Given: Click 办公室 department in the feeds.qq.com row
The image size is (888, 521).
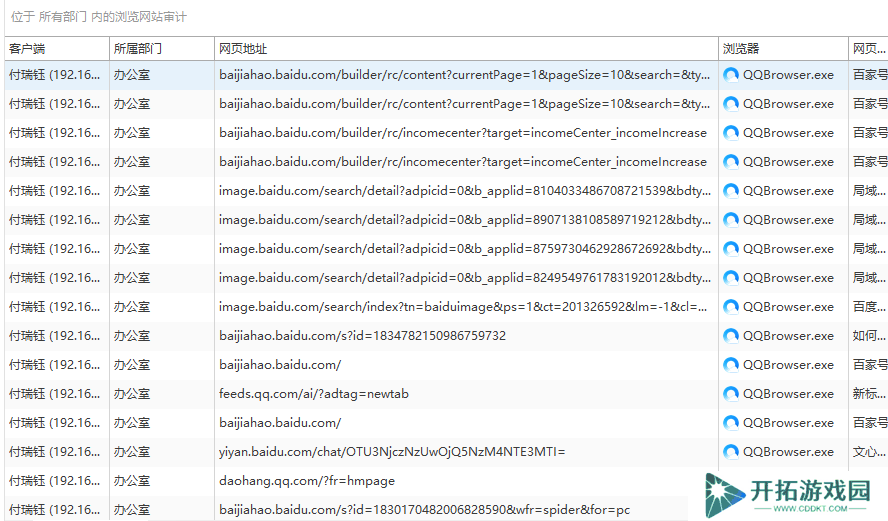Looking at the screenshot, I should (132, 394).
